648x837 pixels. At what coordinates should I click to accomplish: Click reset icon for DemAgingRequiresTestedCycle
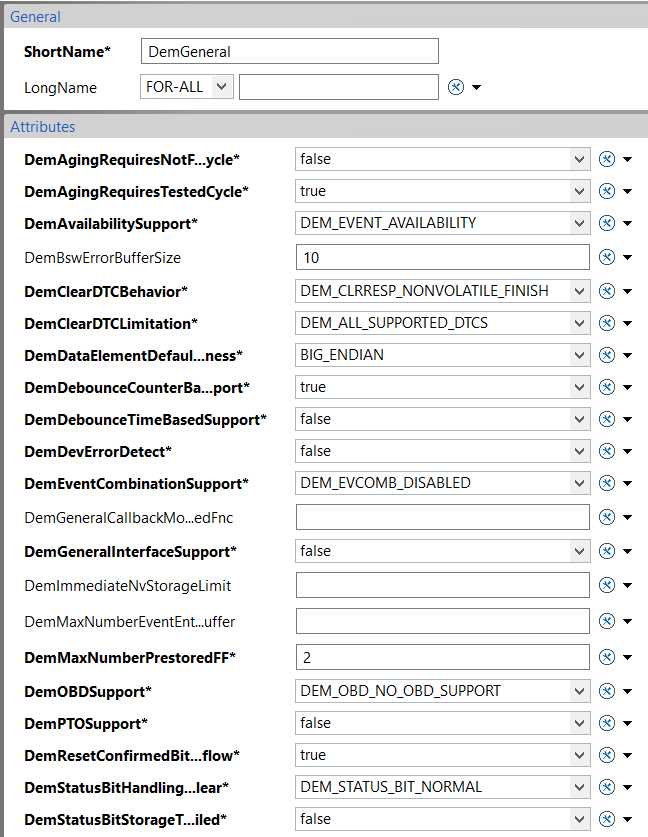[607, 191]
